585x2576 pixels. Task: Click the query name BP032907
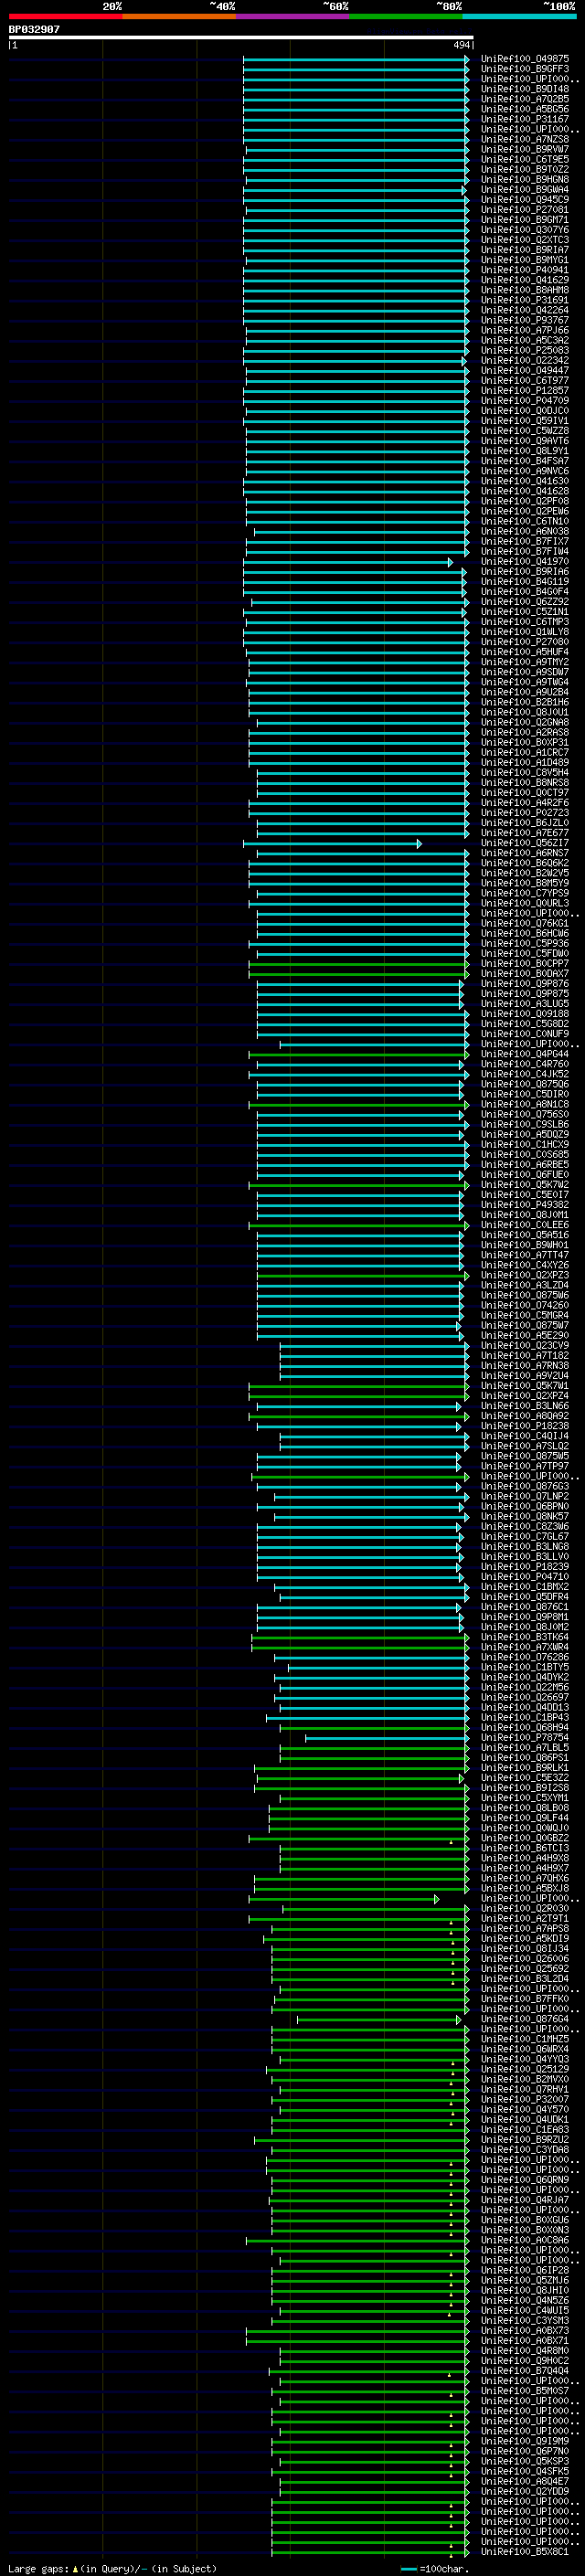tap(34, 30)
